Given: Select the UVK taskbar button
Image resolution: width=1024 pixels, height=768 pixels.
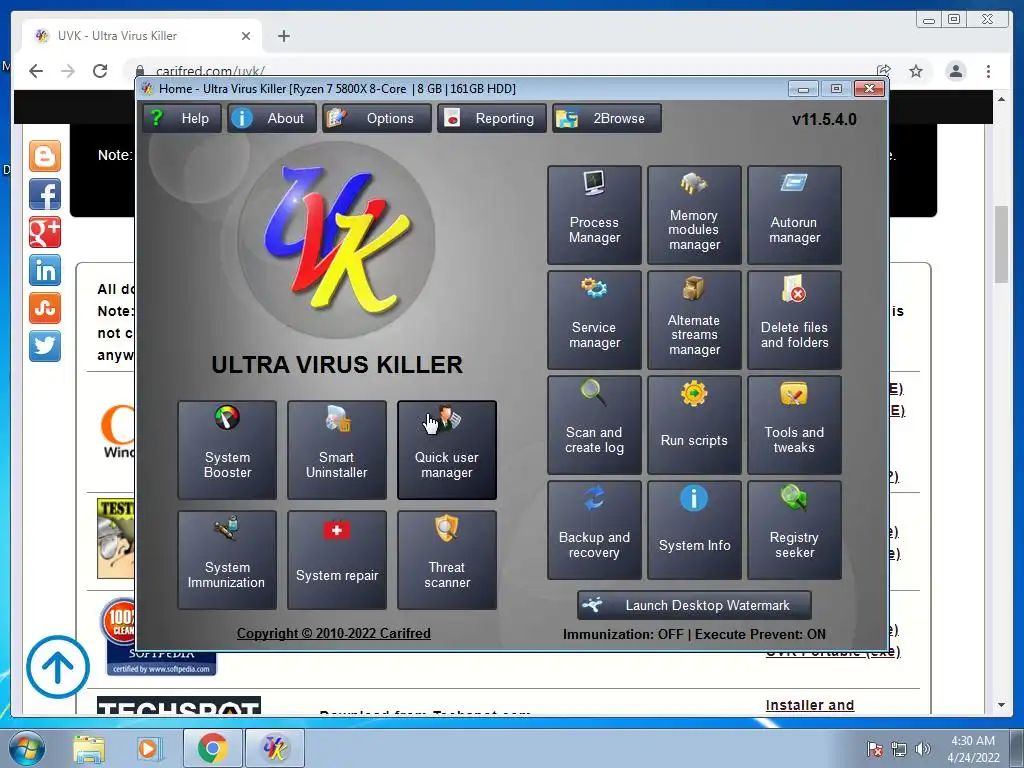Looking at the screenshot, I should (x=275, y=748).
